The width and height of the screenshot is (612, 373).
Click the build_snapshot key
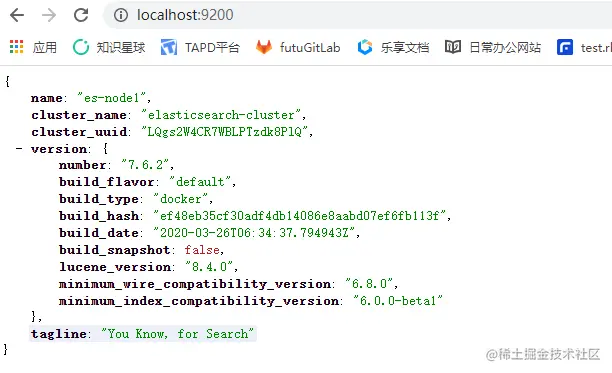click(x=114, y=250)
